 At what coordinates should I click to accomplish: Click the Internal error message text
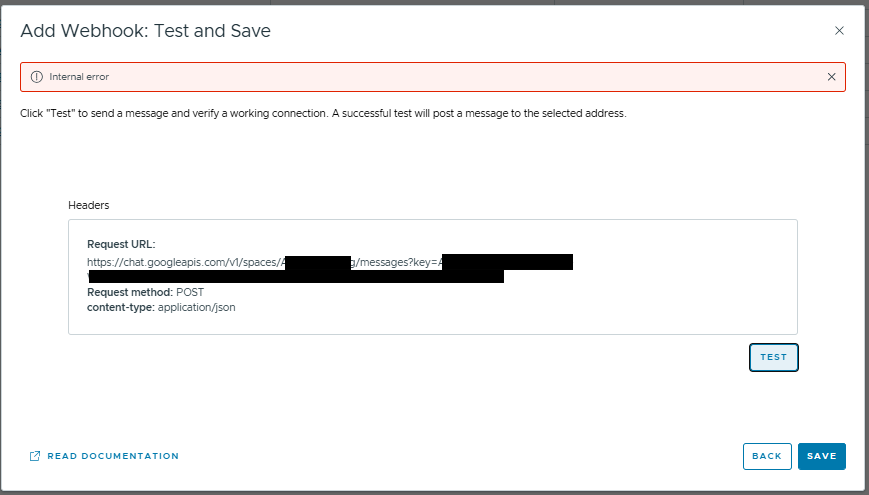[x=79, y=76]
